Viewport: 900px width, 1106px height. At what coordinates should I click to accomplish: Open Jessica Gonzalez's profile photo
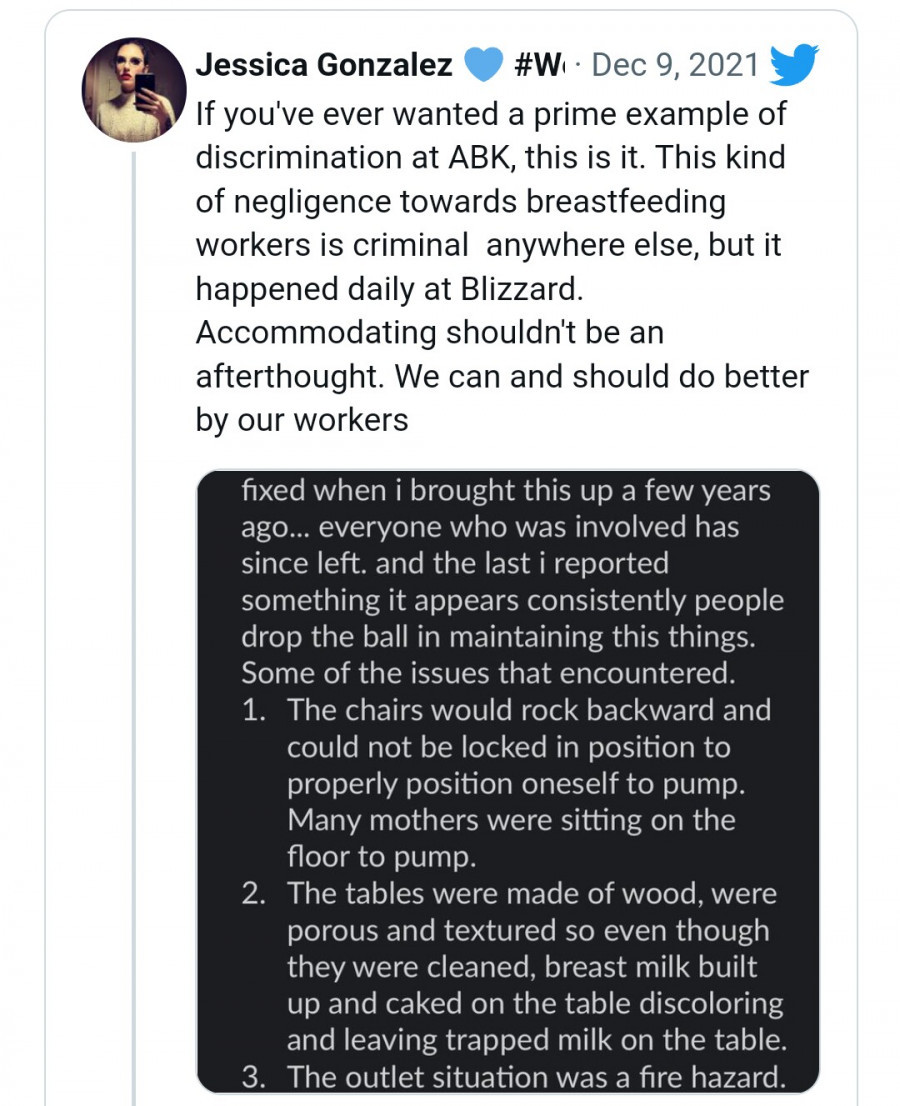(133, 90)
